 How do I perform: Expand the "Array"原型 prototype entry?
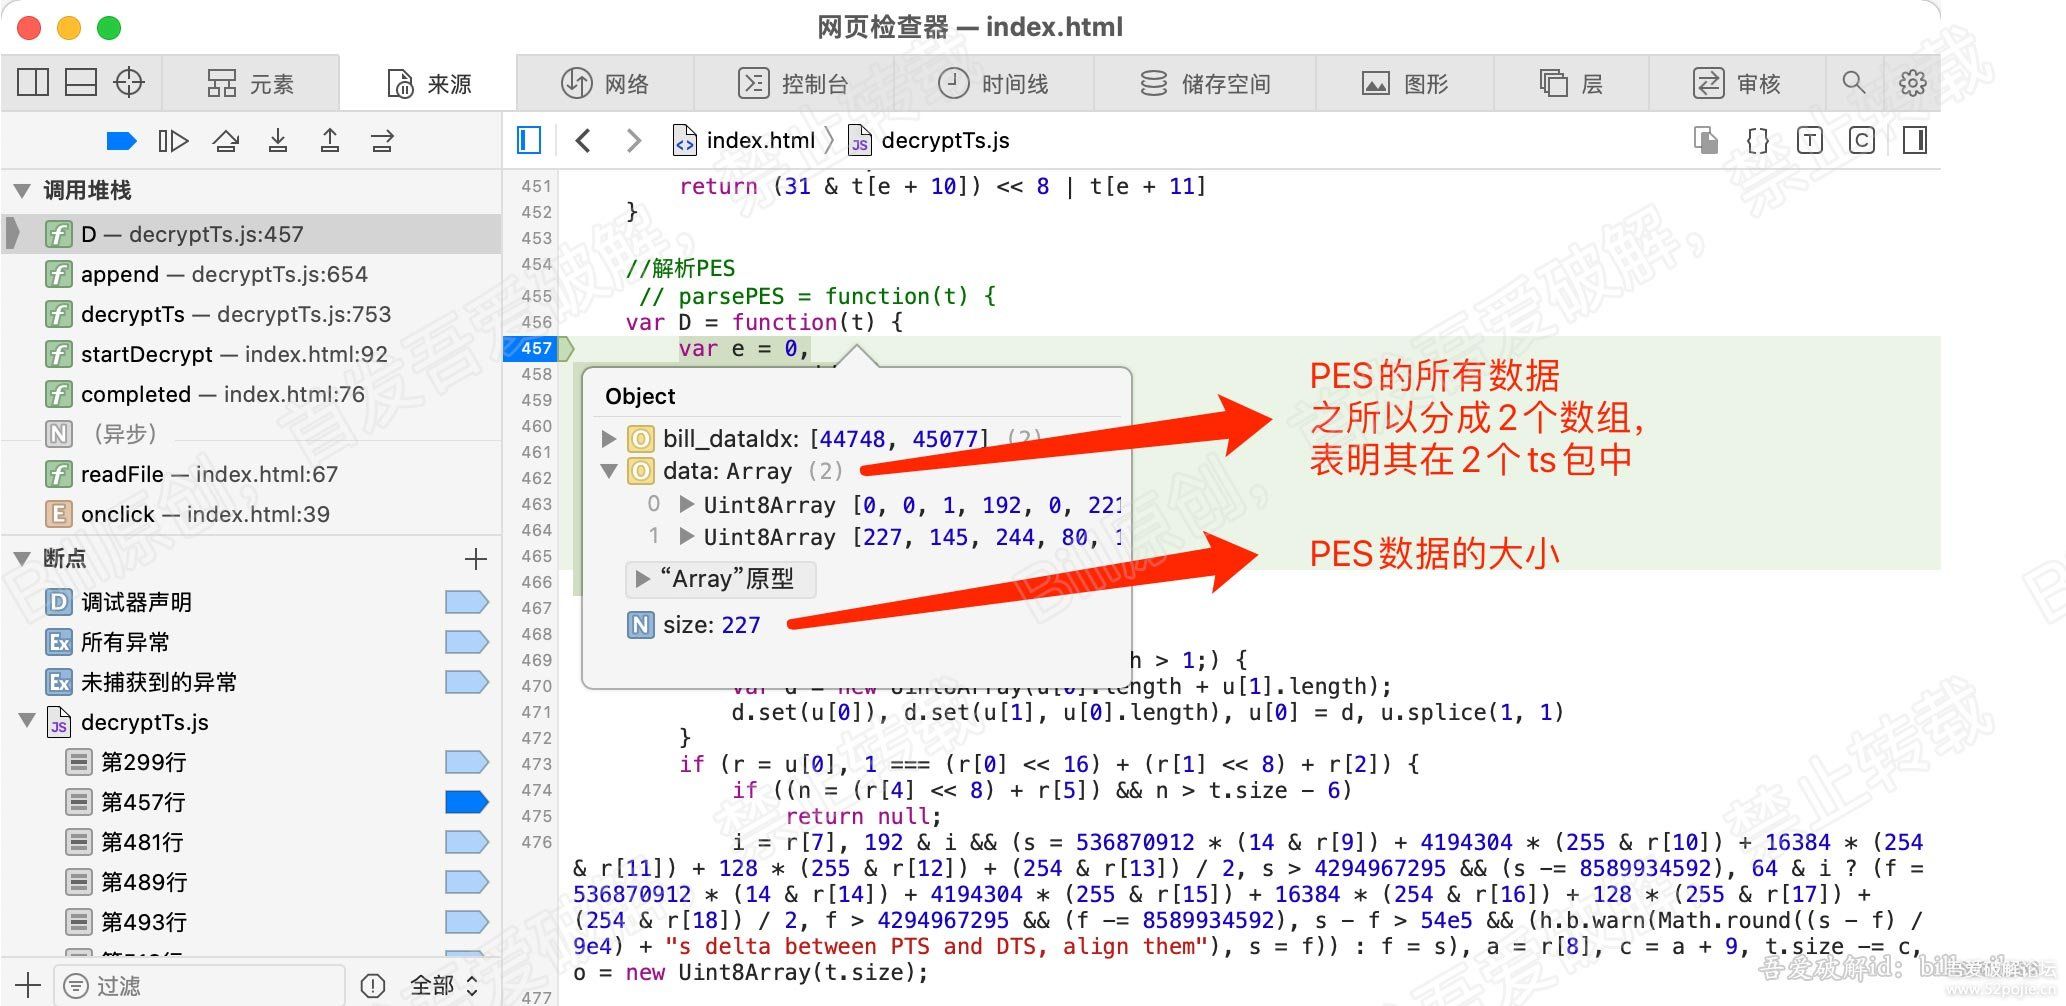click(x=641, y=578)
